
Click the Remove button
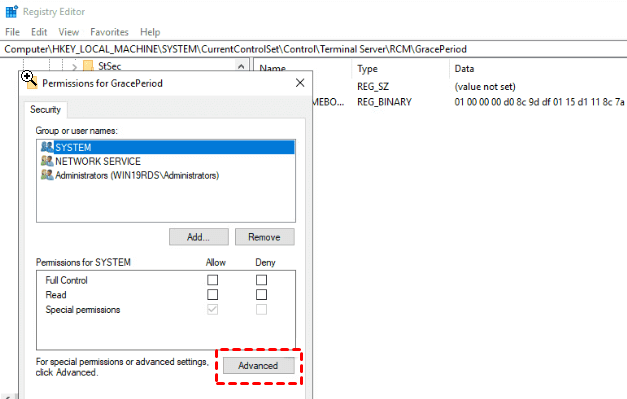264,237
